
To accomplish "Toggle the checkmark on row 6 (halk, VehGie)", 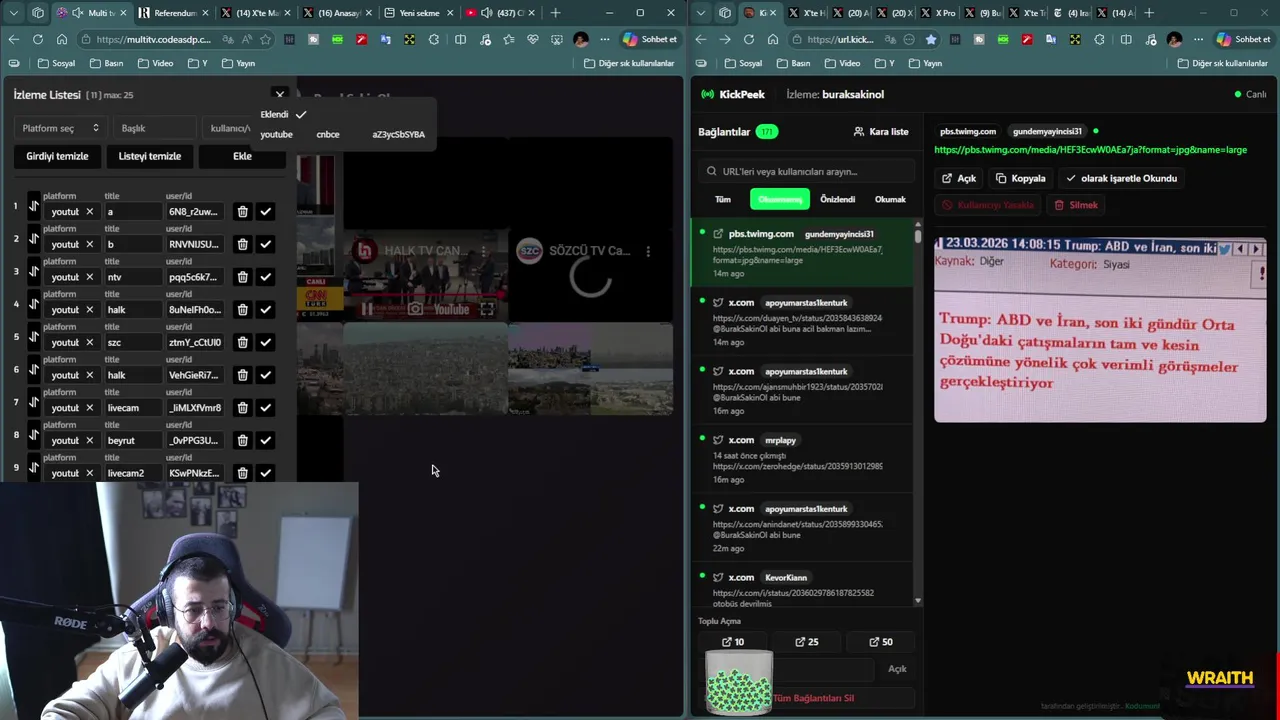I will (265, 375).
